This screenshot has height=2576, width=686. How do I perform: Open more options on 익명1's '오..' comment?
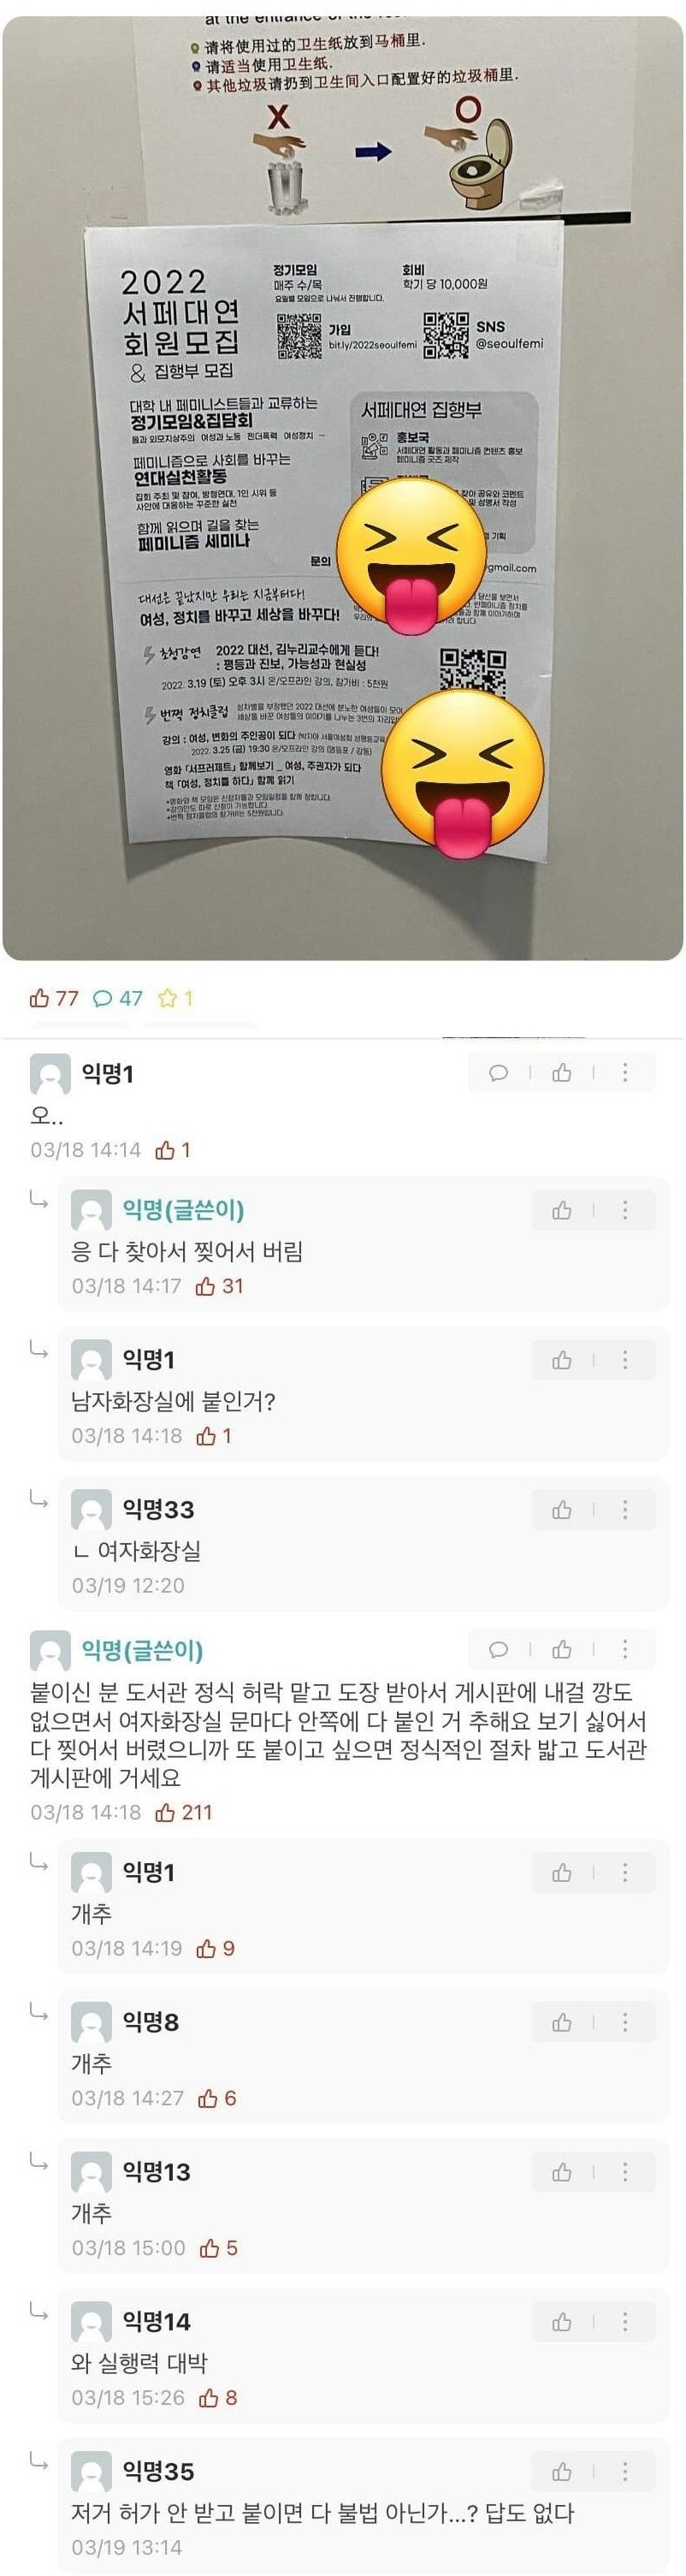coord(625,1073)
